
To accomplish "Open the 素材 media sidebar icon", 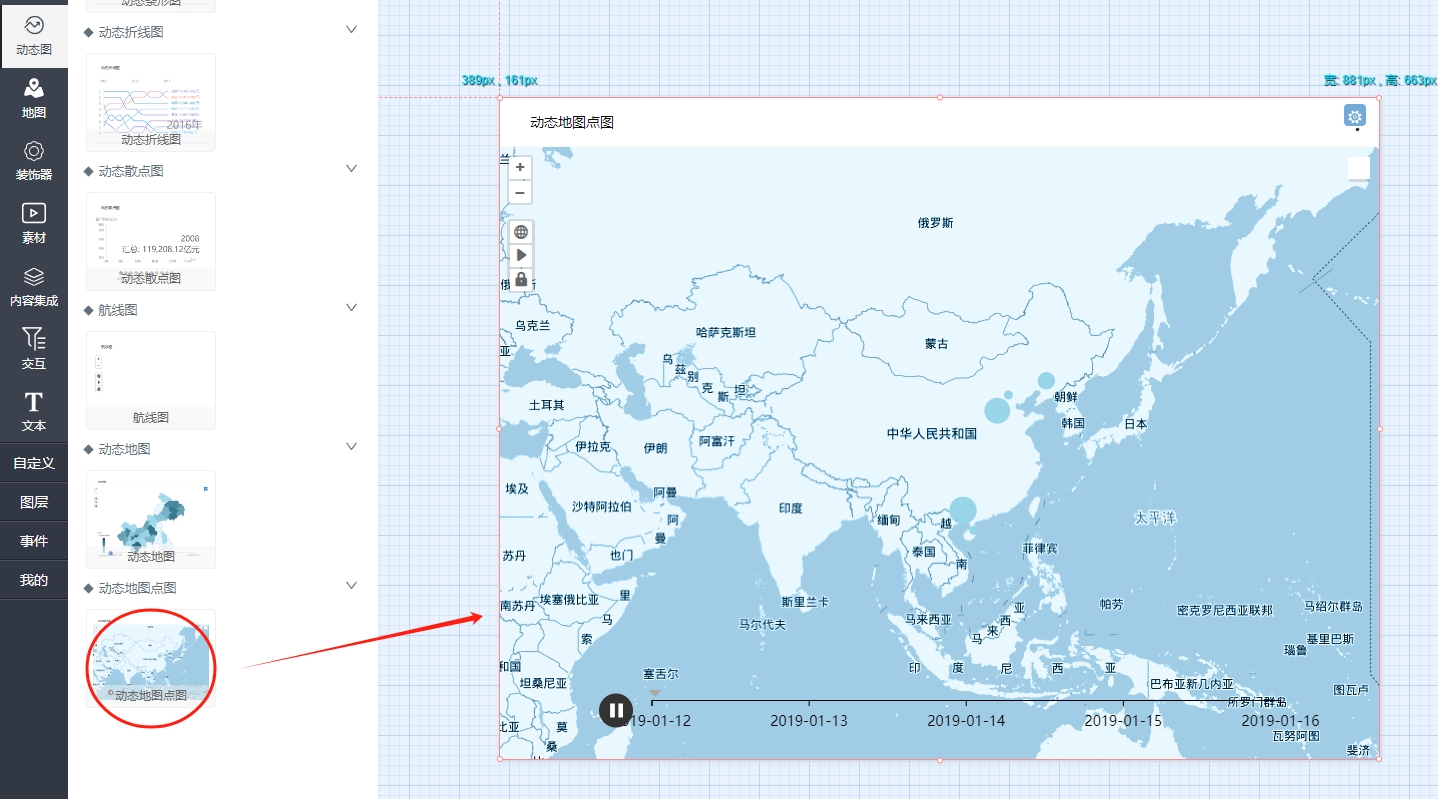I will tap(34, 223).
